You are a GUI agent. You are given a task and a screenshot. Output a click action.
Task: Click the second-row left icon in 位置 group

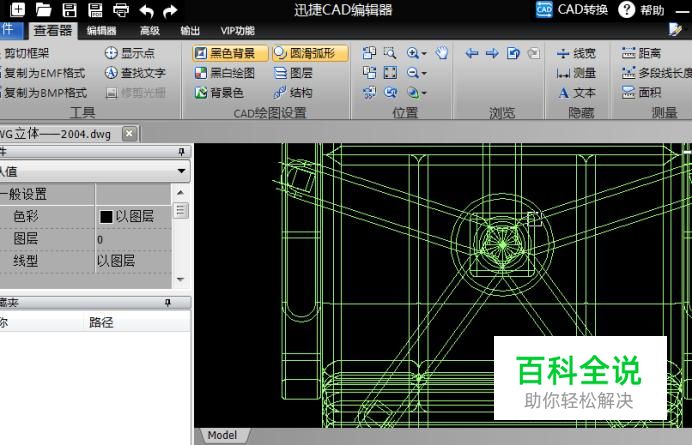coord(369,72)
